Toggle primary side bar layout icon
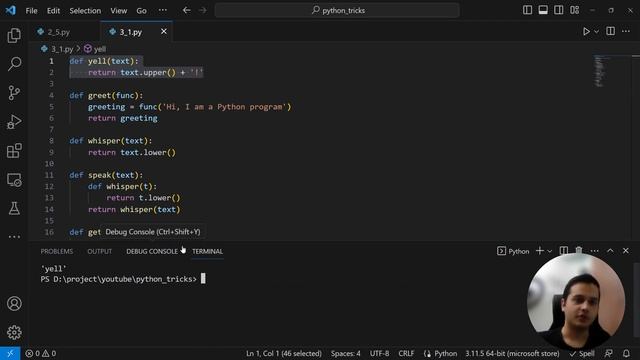 pyautogui.click(x=527, y=10)
